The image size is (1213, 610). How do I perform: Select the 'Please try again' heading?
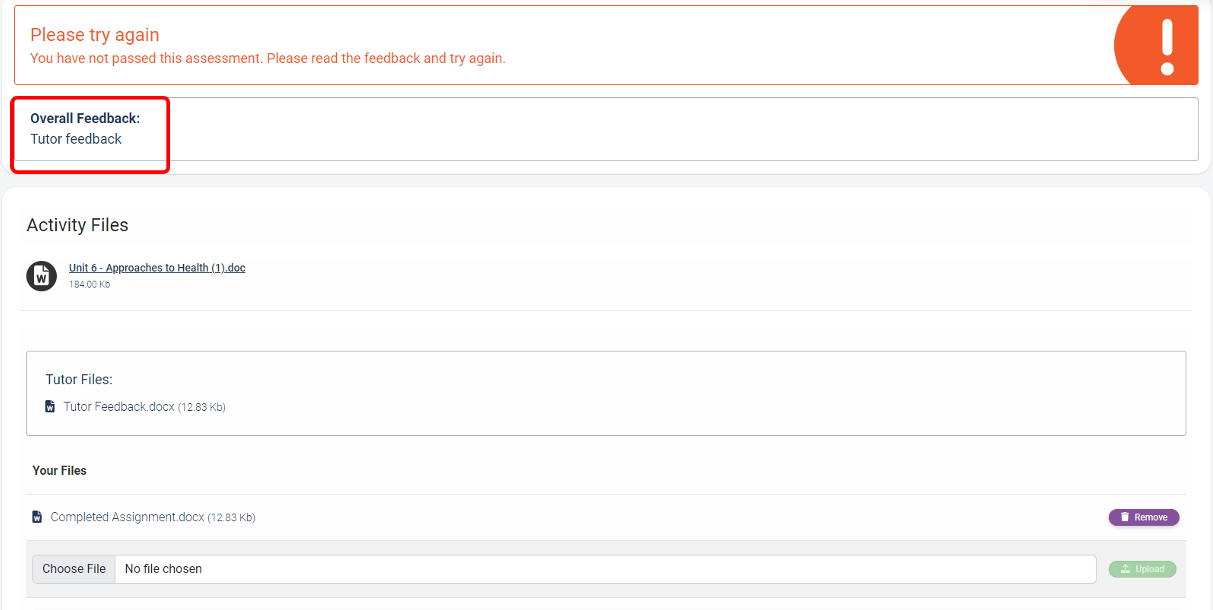[x=95, y=35]
